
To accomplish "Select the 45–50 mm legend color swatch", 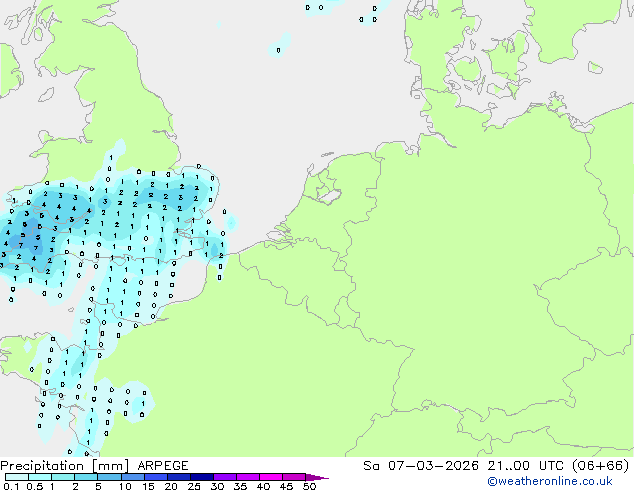I will tap(294, 477).
